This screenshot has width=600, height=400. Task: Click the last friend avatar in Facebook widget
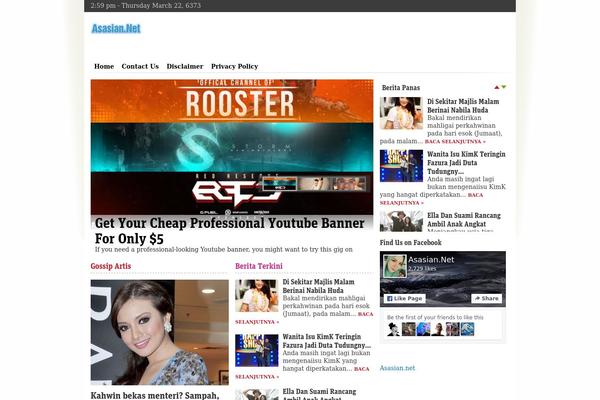click(x=467, y=329)
